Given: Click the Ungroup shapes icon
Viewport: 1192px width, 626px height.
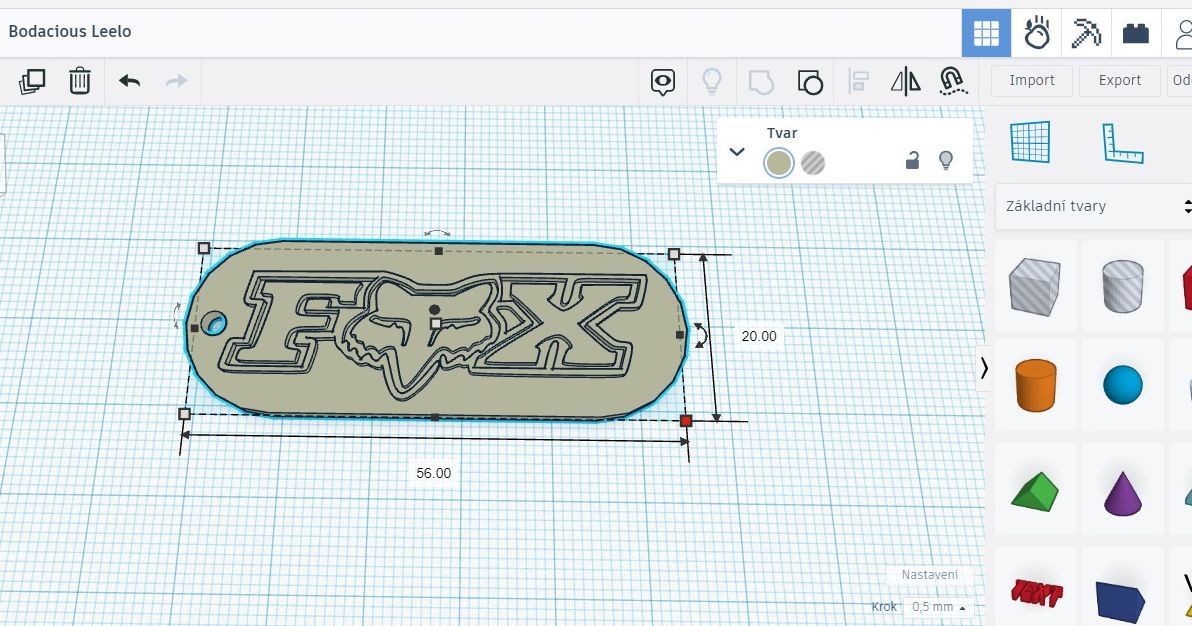Looking at the screenshot, I should tap(810, 81).
